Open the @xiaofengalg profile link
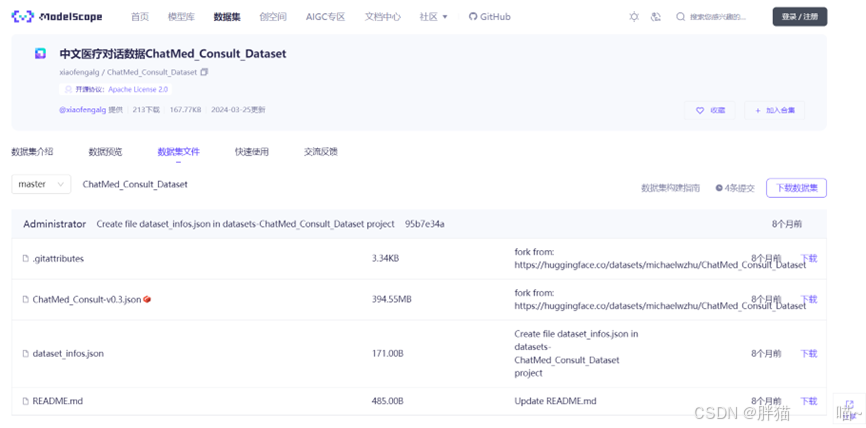 [82, 110]
